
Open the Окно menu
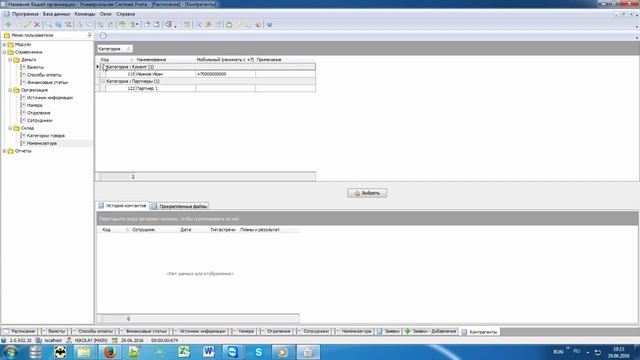pos(106,14)
